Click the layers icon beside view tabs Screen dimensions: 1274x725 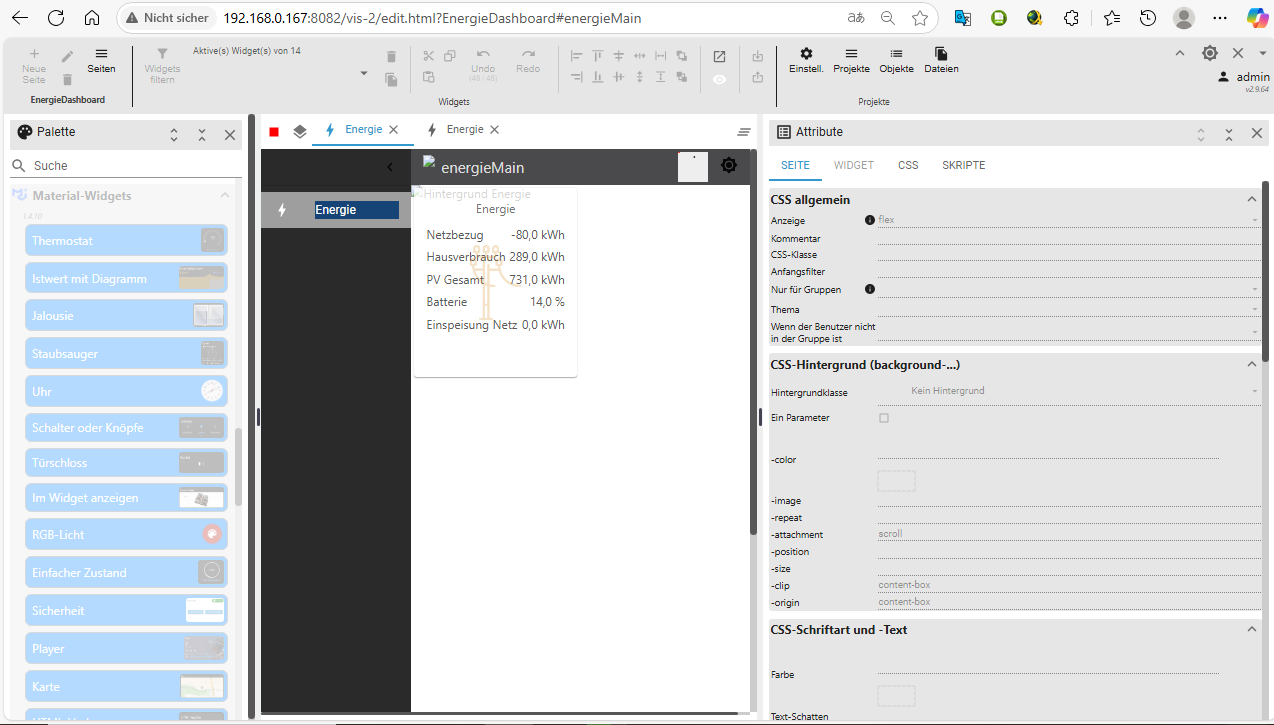(300, 131)
